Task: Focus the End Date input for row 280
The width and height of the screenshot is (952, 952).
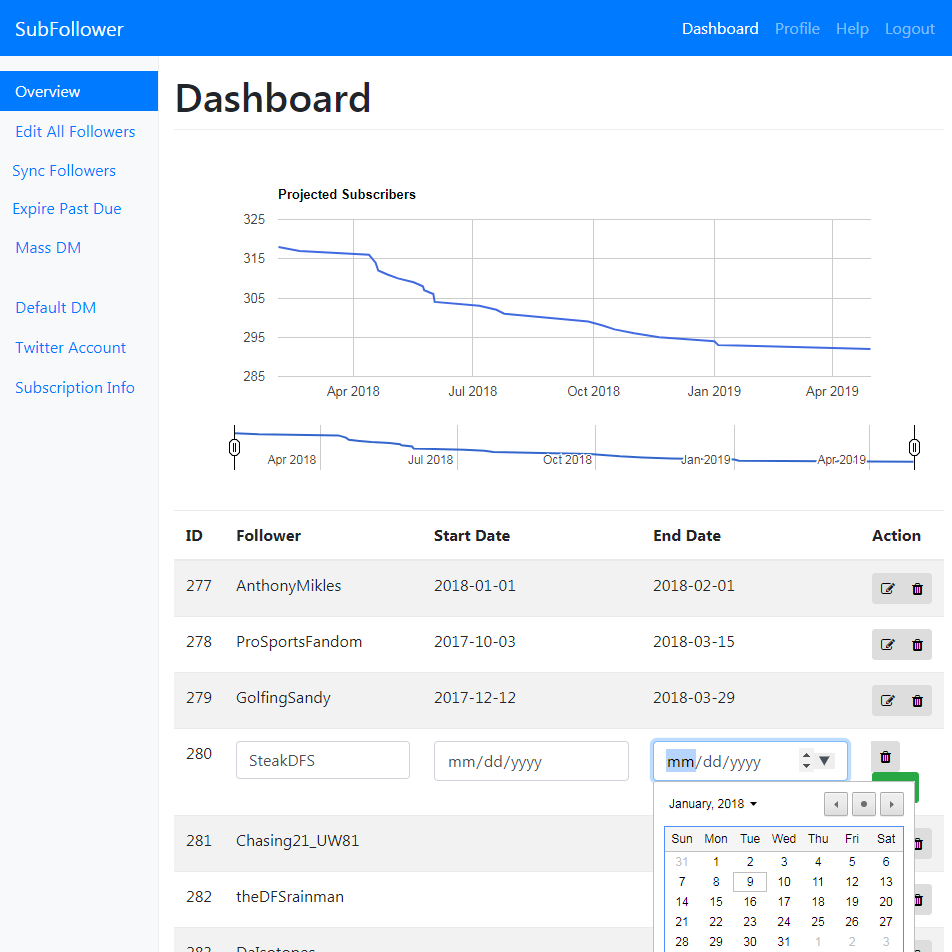Action: coord(750,761)
